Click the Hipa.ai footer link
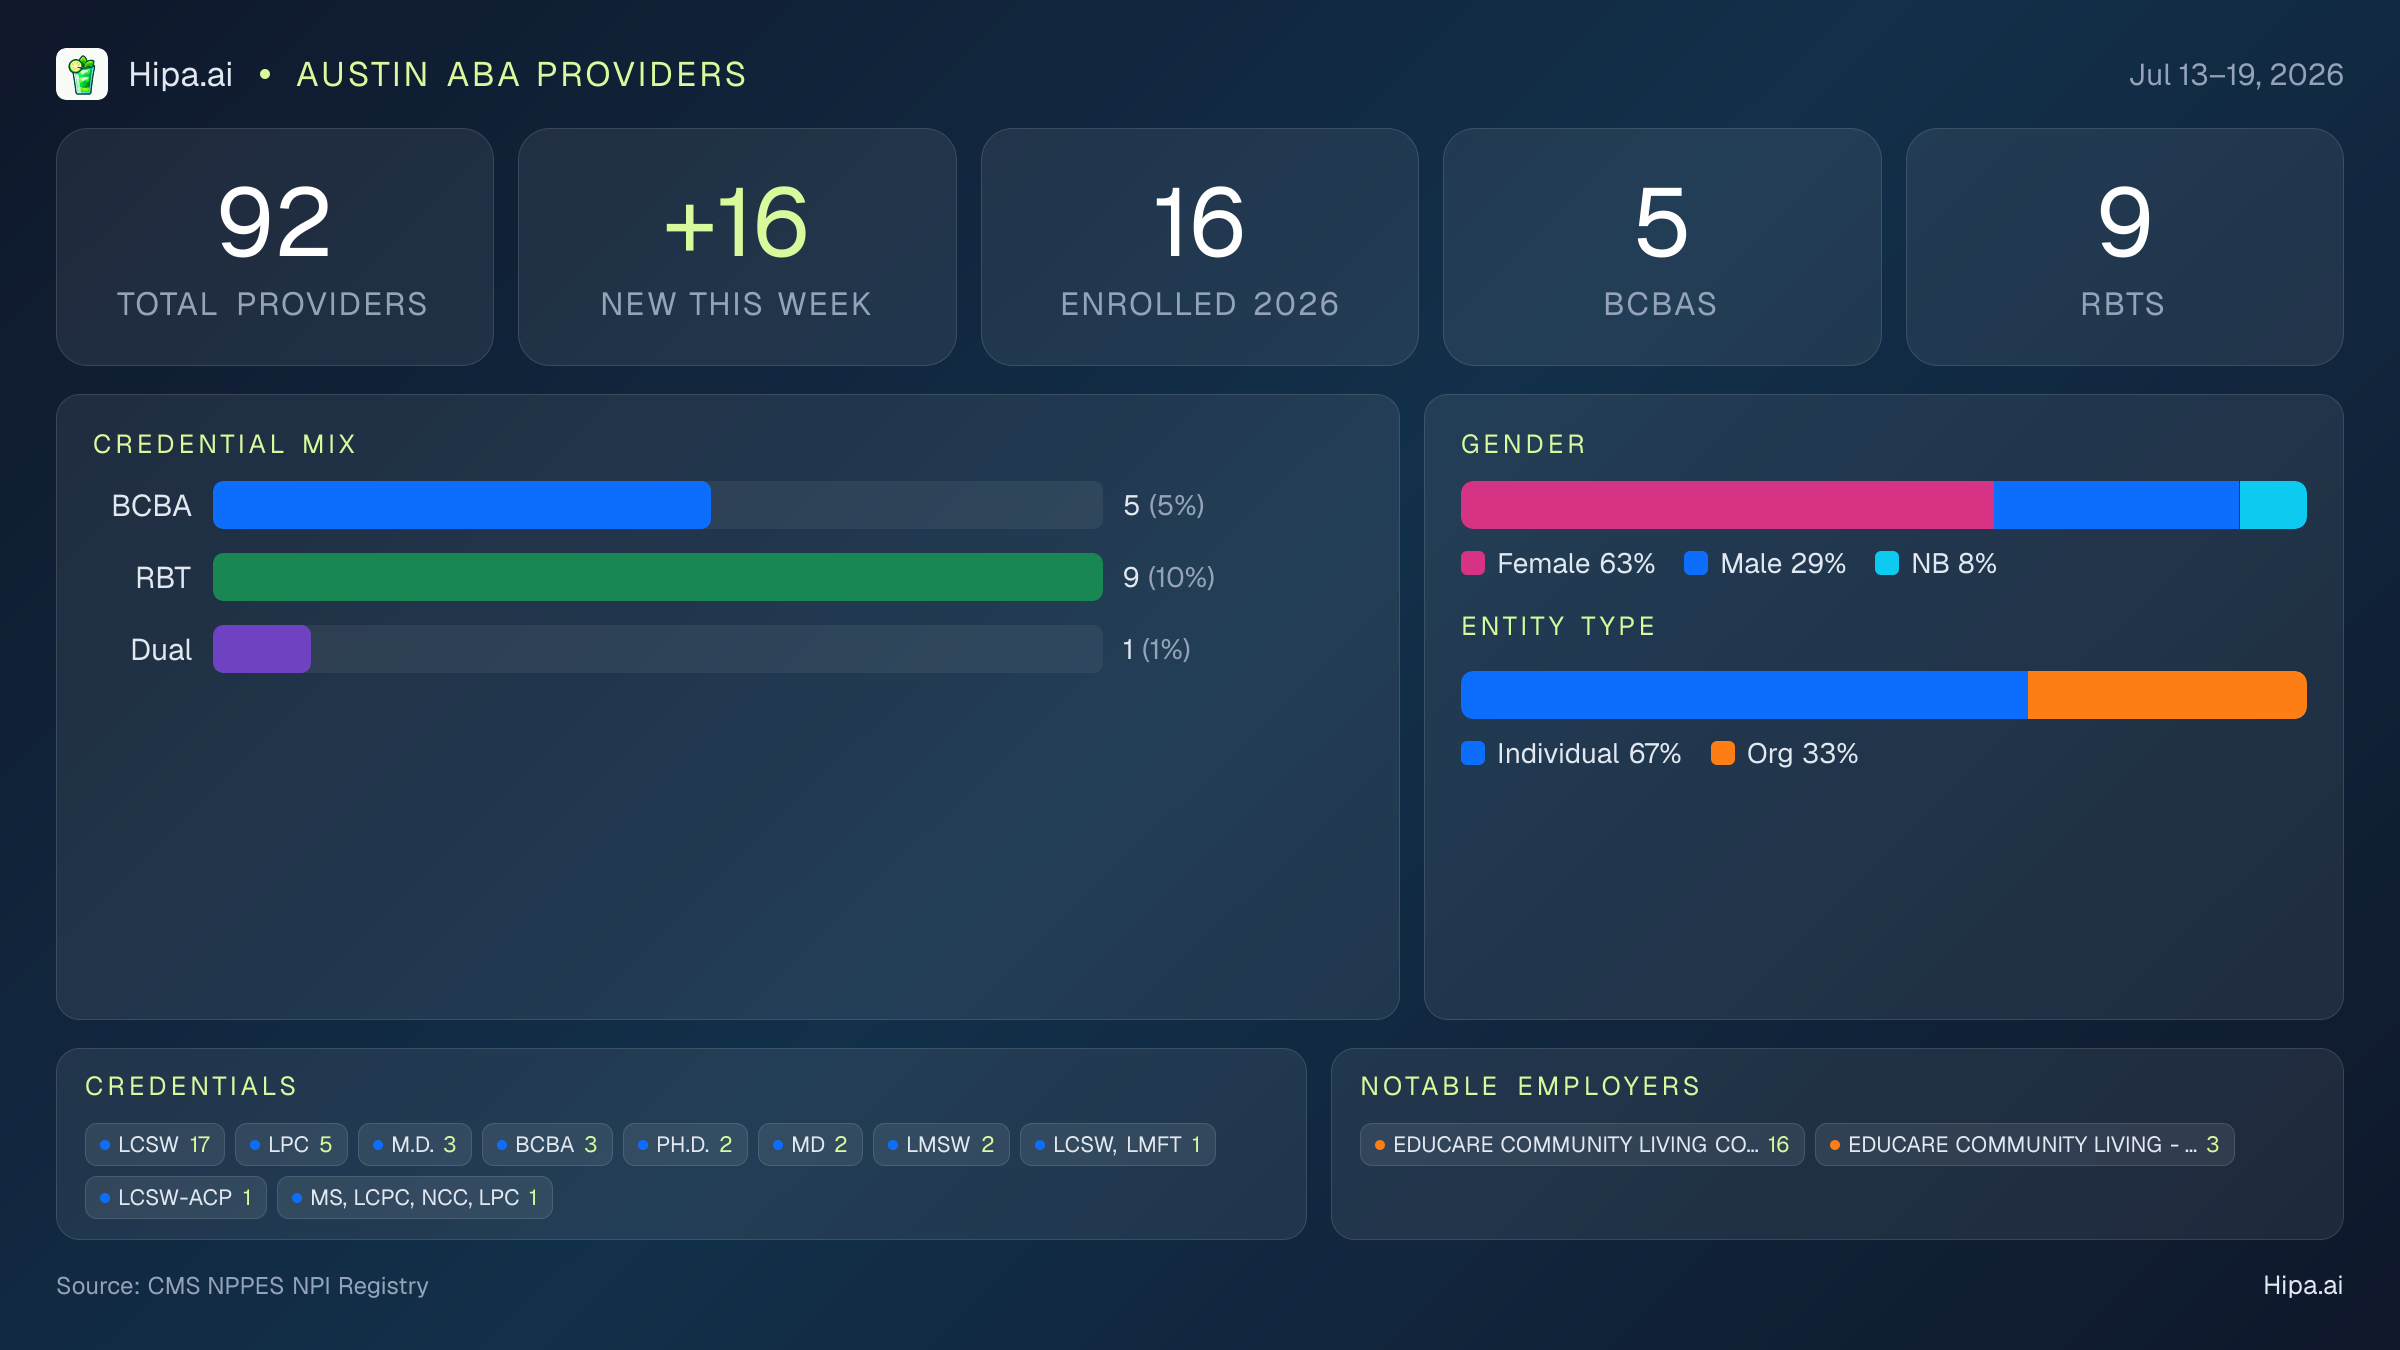Viewport: 2400px width, 1350px height. pos(2303,1285)
